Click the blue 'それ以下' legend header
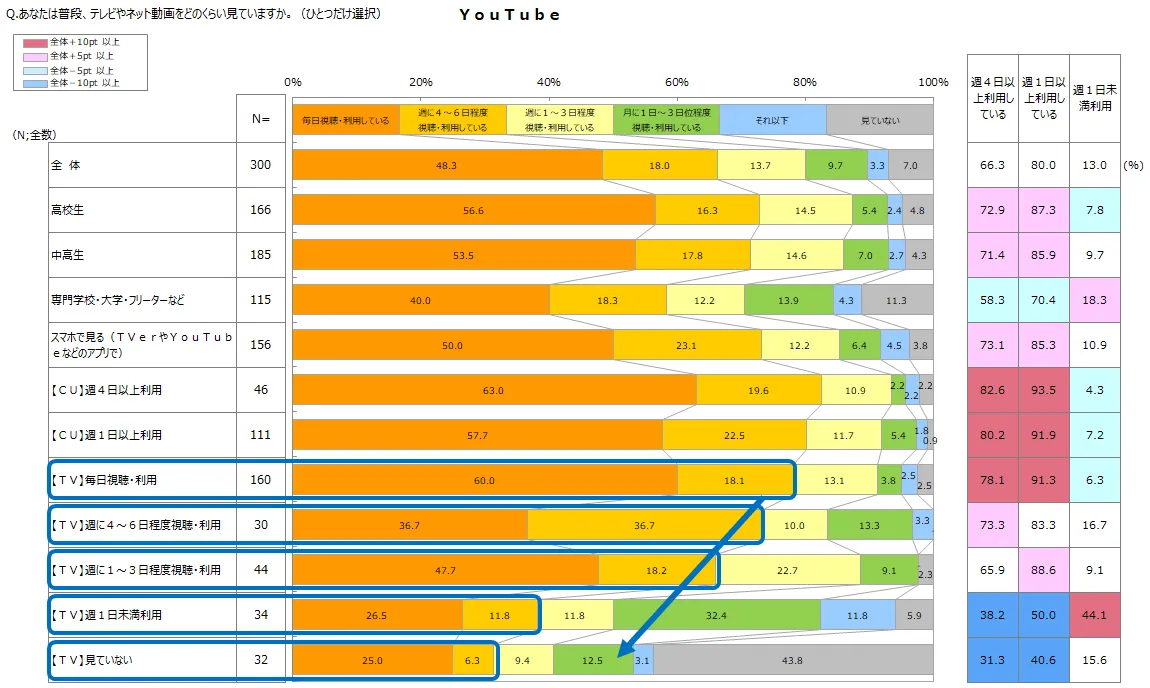 coord(773,120)
